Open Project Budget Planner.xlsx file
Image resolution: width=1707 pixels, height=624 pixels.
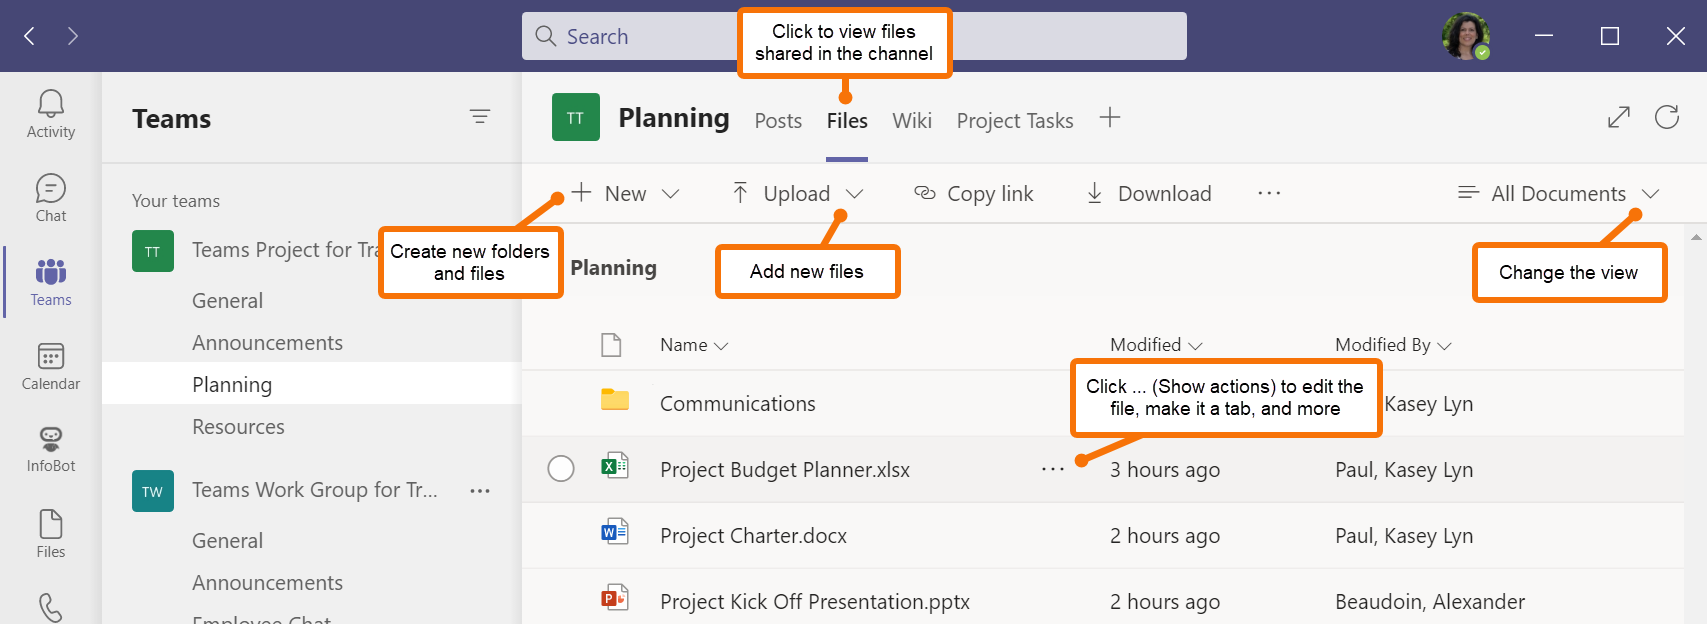coord(785,470)
